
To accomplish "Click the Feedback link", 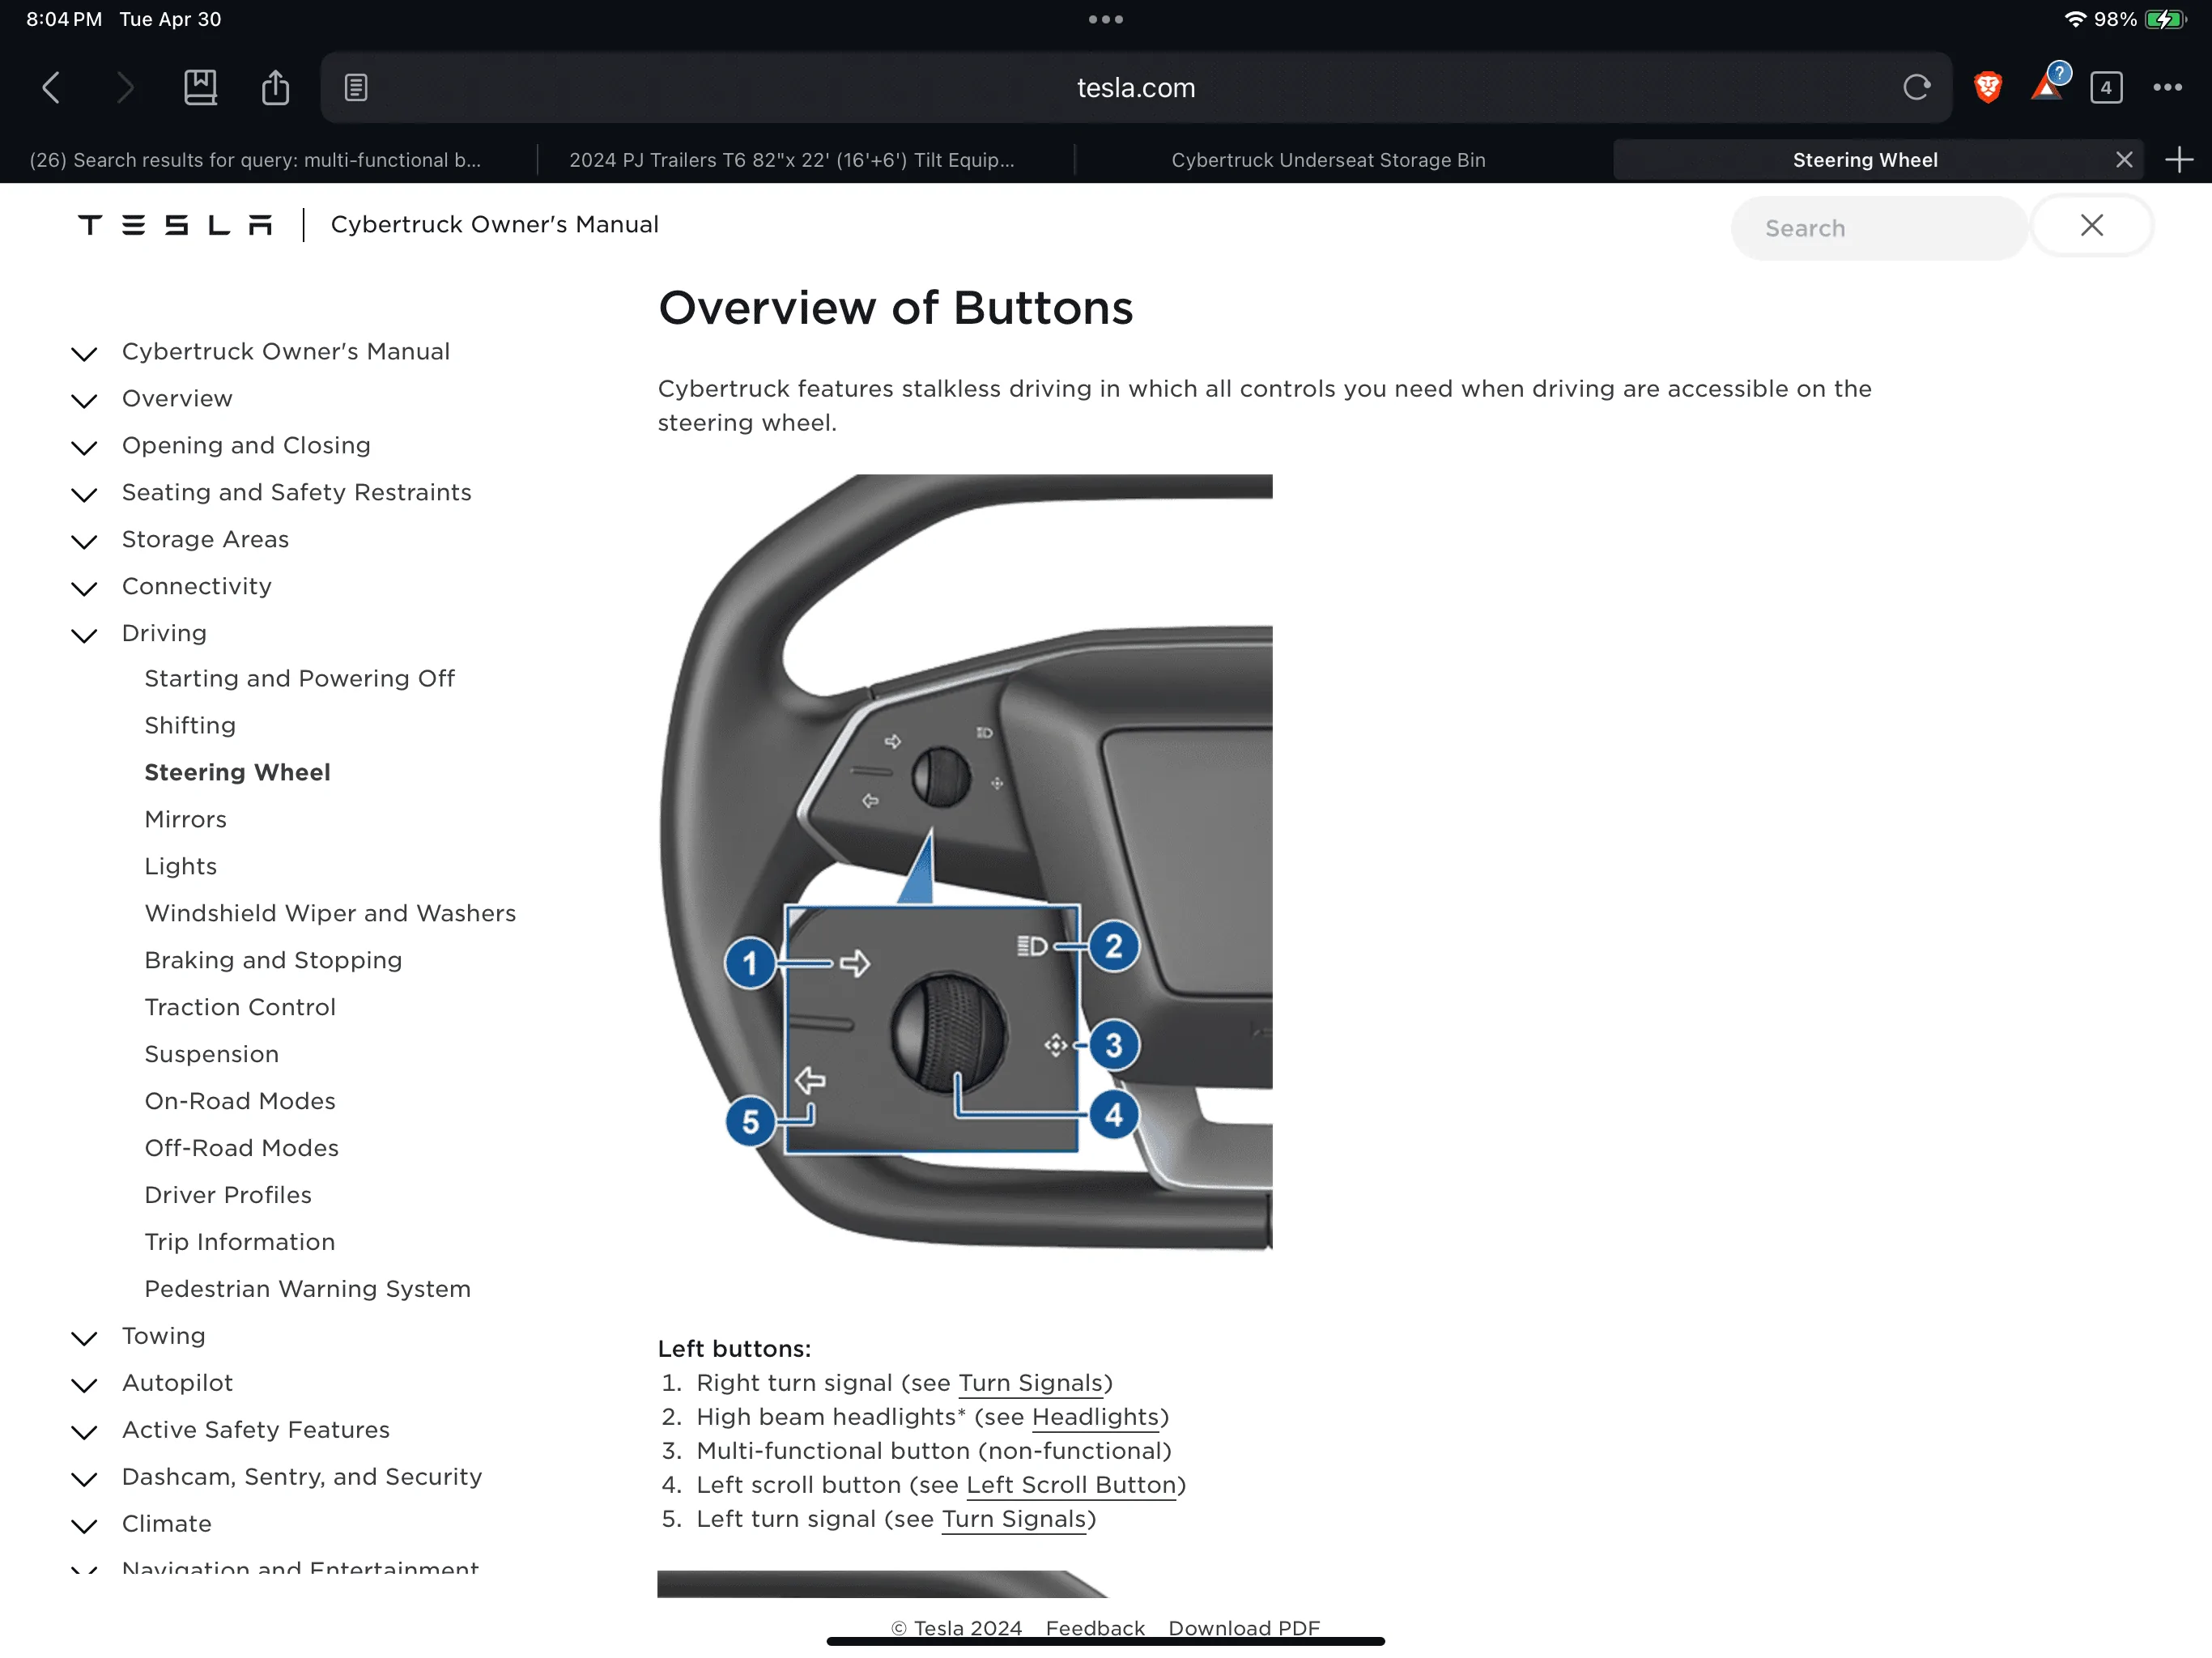I will tap(1095, 1628).
